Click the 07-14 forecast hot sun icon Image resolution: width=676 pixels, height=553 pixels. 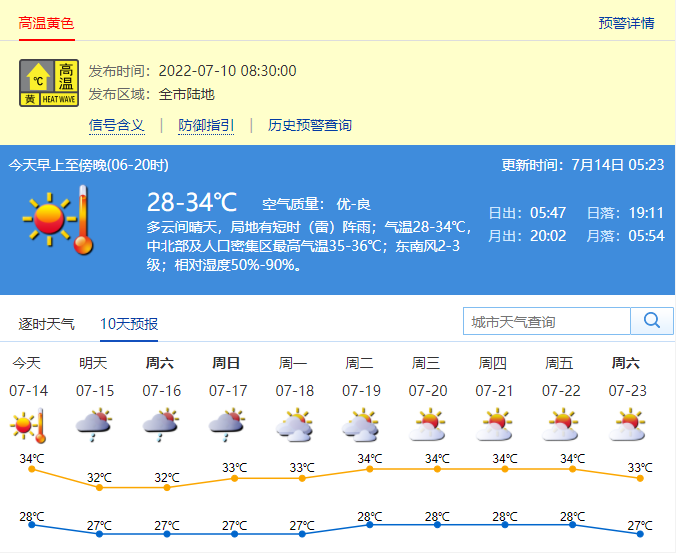(28, 425)
